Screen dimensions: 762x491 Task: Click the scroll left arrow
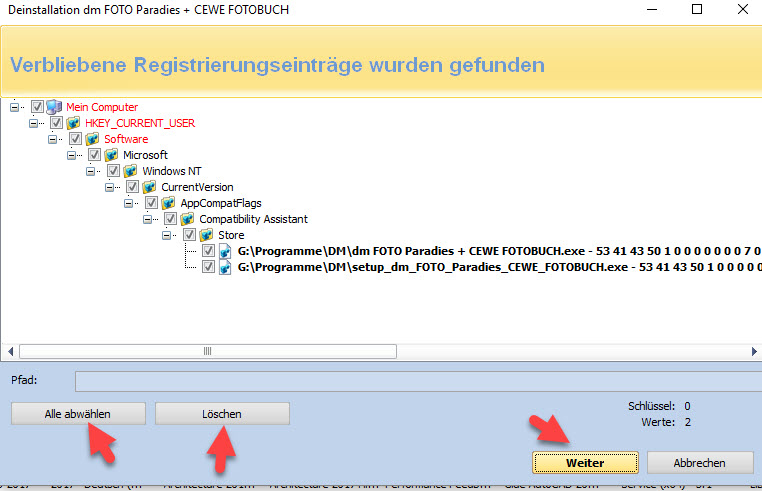pos(10,351)
